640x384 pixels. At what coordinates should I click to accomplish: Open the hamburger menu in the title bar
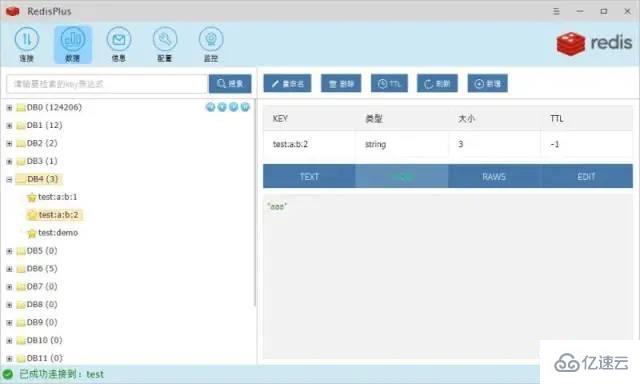pos(556,11)
